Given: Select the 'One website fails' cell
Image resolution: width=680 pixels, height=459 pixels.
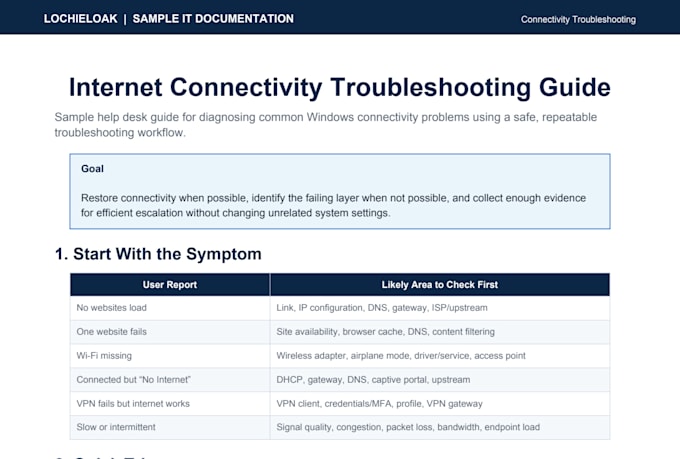Looking at the screenshot, I should (170, 332).
